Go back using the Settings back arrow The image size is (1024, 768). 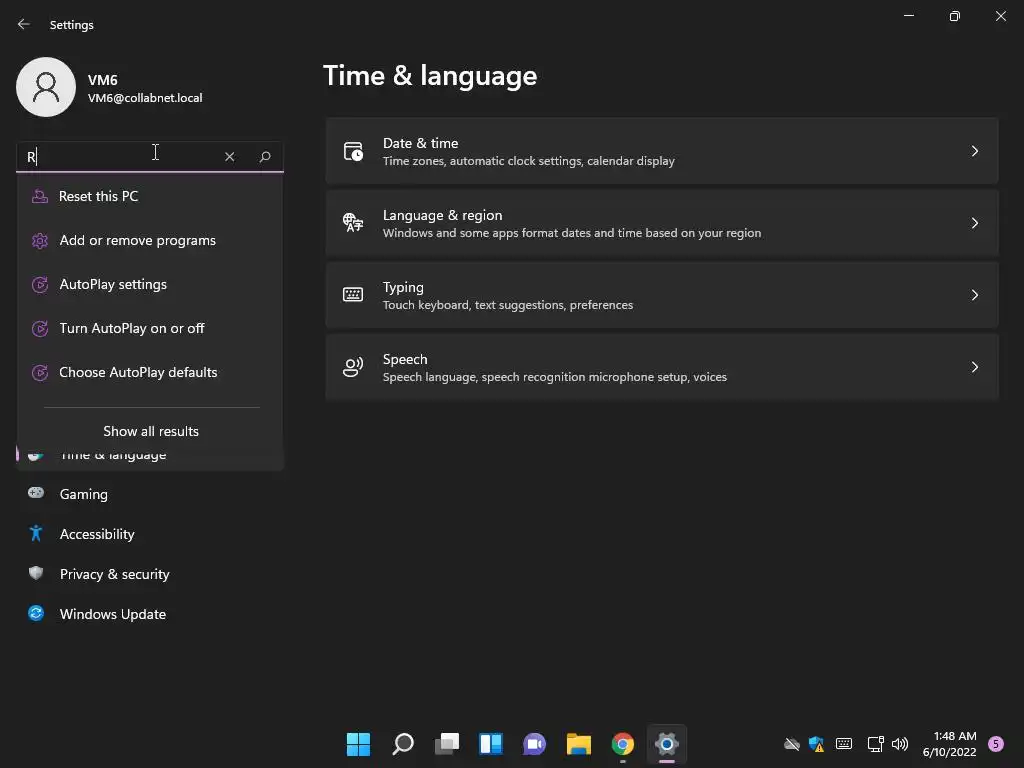(24, 24)
